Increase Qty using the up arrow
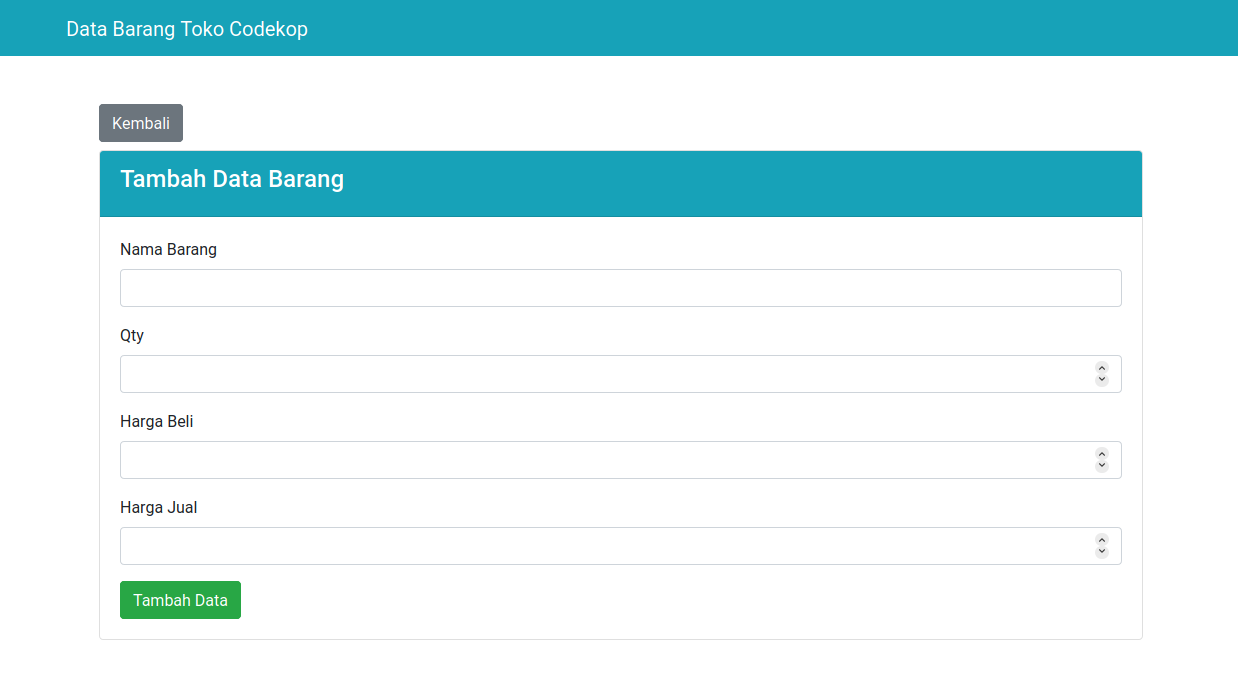The width and height of the screenshot is (1238, 685). (1102, 368)
